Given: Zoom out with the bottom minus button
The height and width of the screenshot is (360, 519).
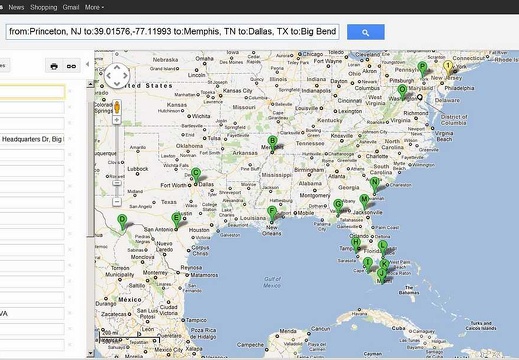Looking at the screenshot, I should tap(117, 202).
